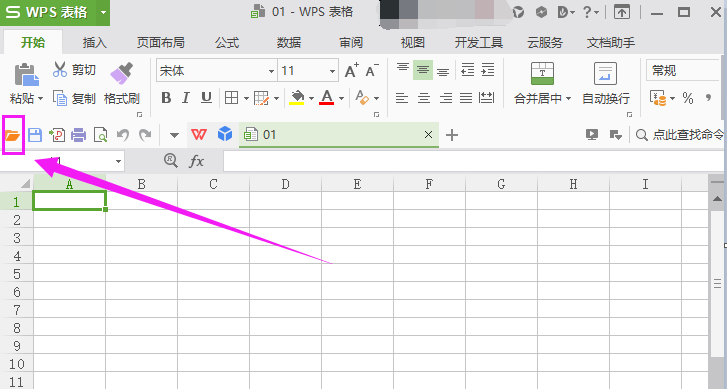Click the distributed alignment icon
The height and width of the screenshot is (389, 727).
(x=487, y=98)
